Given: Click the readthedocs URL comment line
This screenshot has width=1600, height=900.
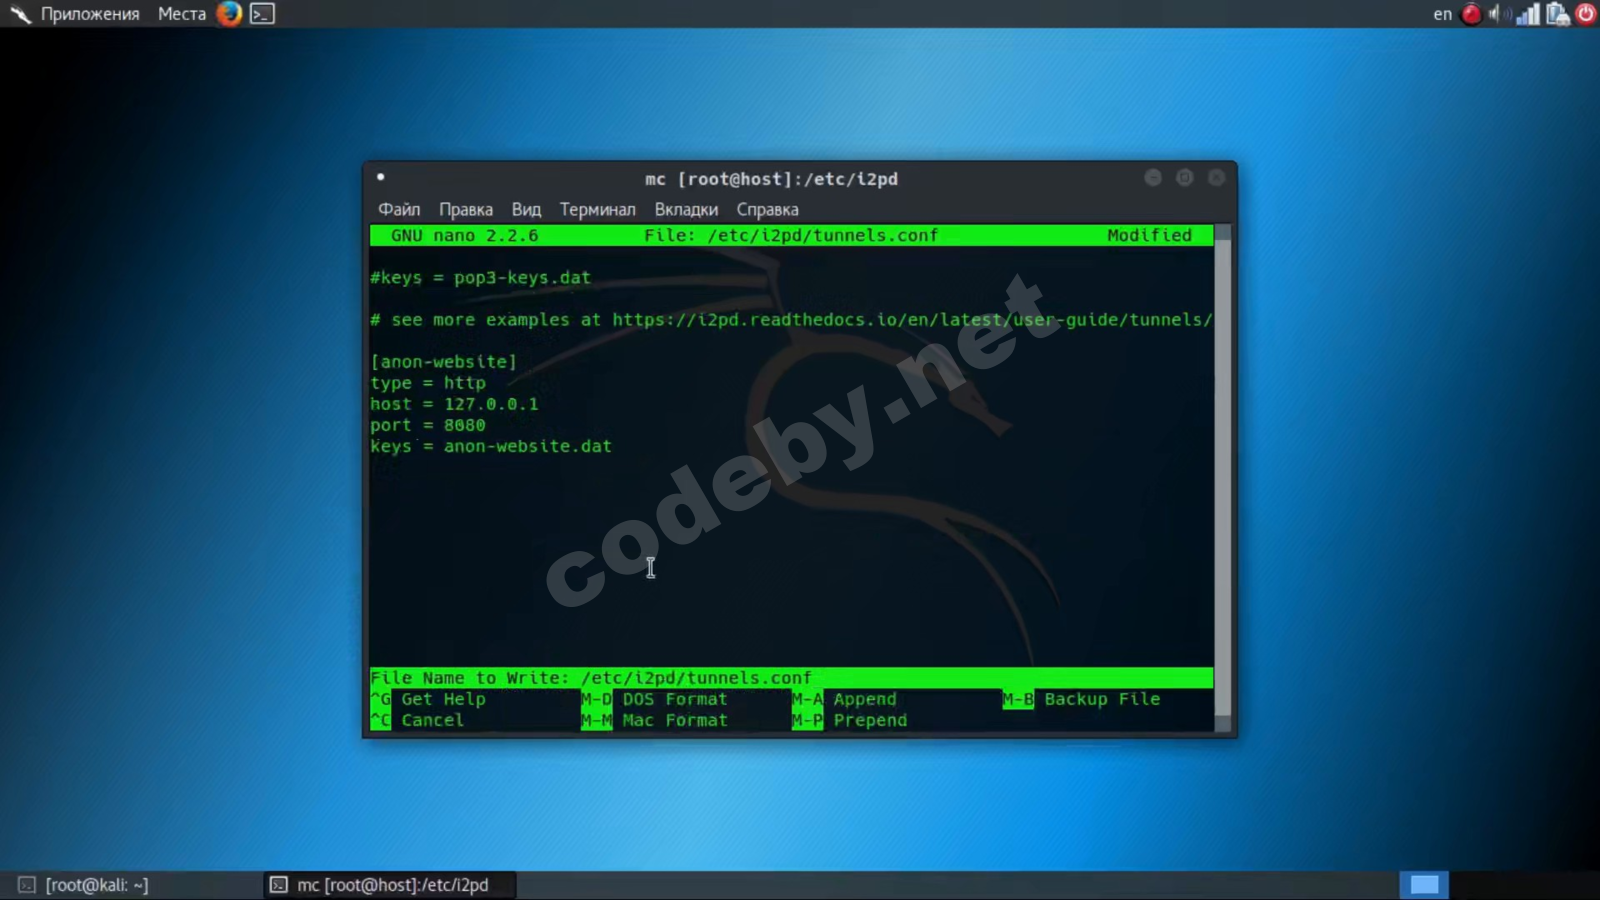Looking at the screenshot, I should [791, 320].
